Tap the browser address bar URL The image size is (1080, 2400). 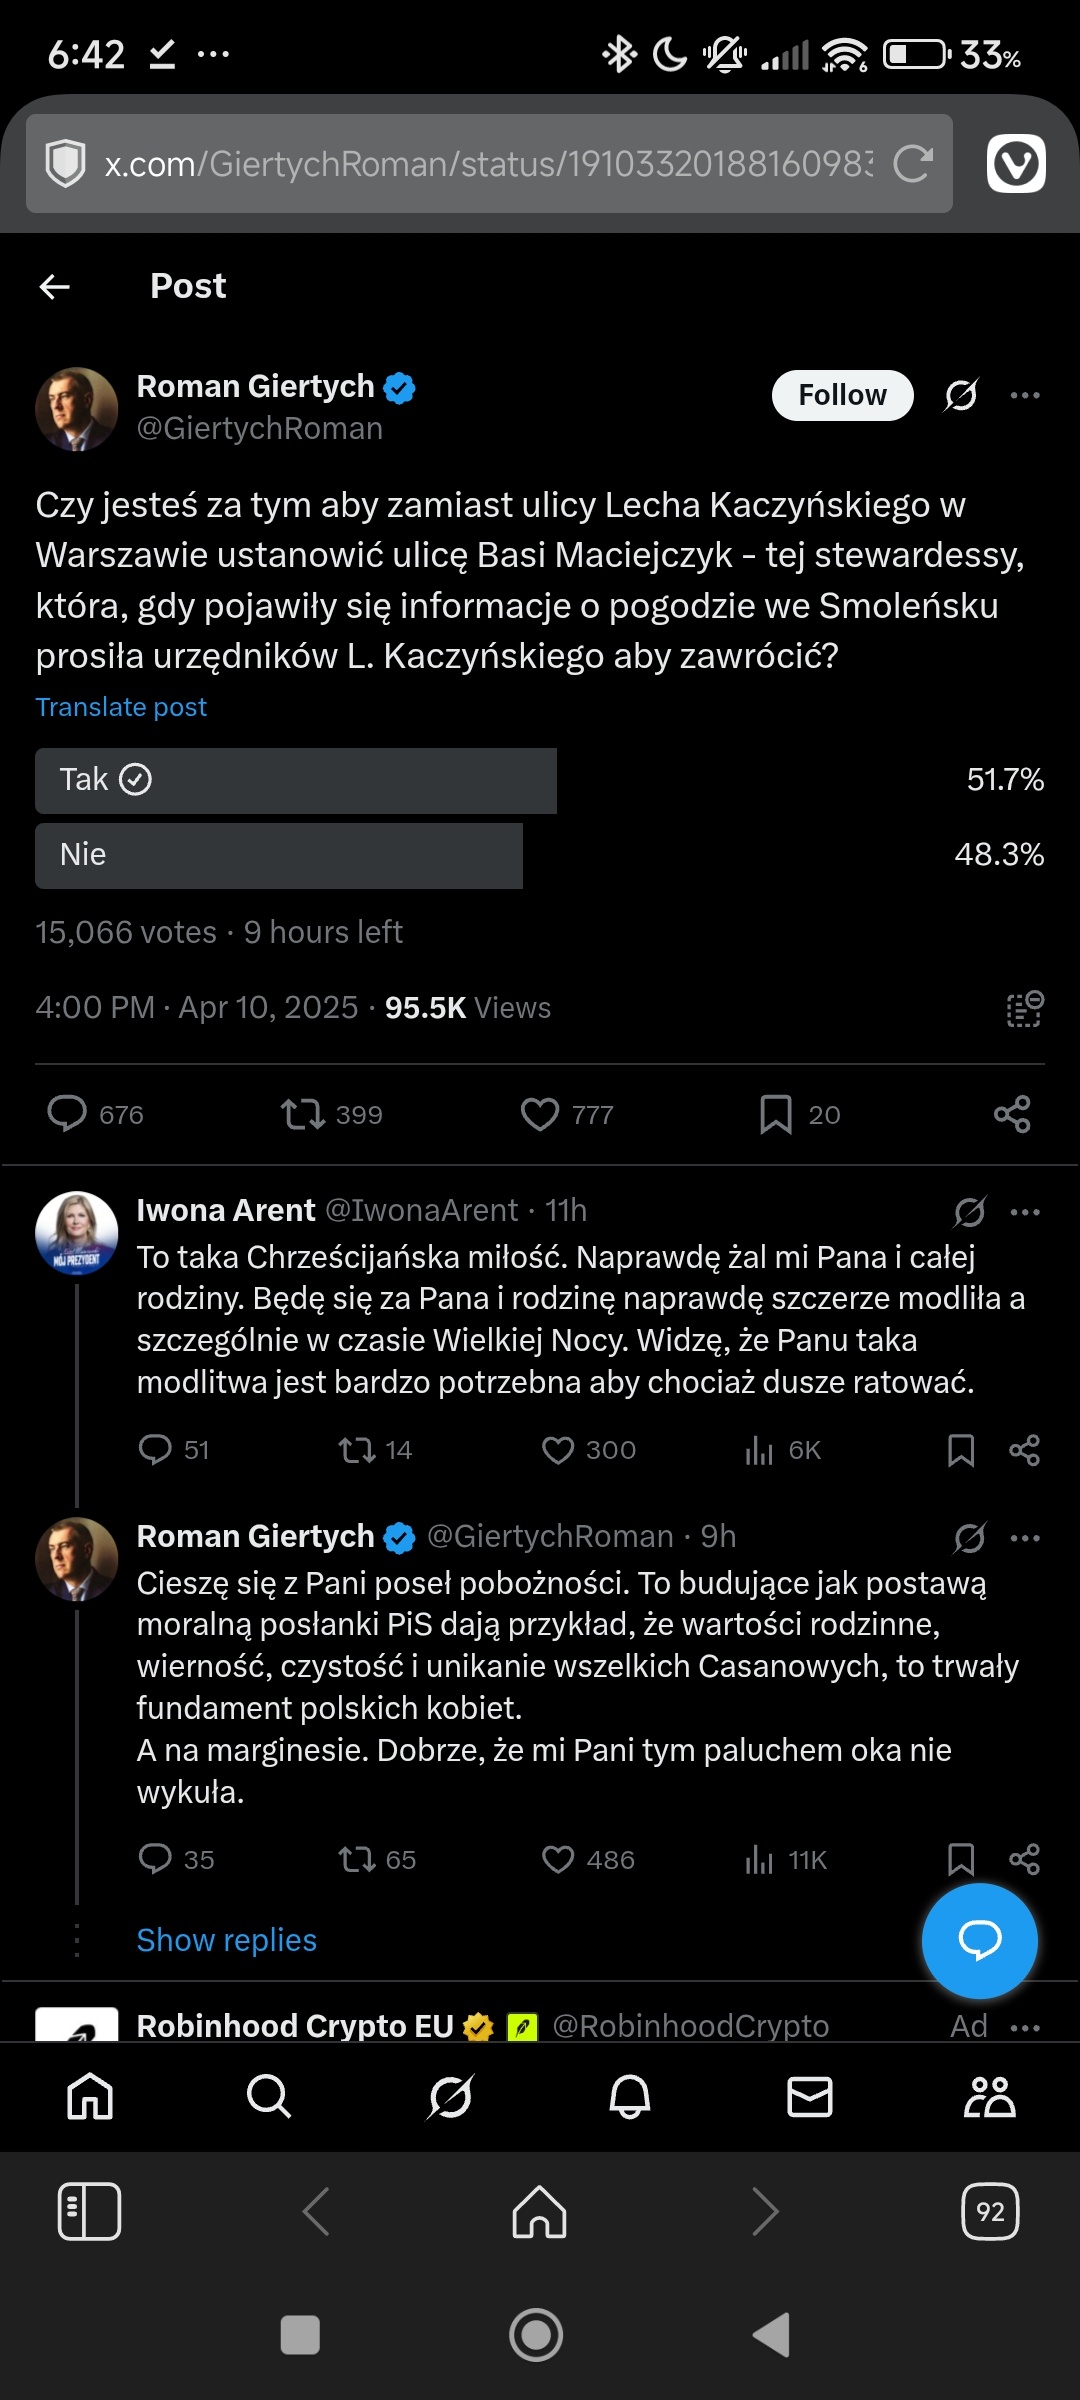pos(488,163)
